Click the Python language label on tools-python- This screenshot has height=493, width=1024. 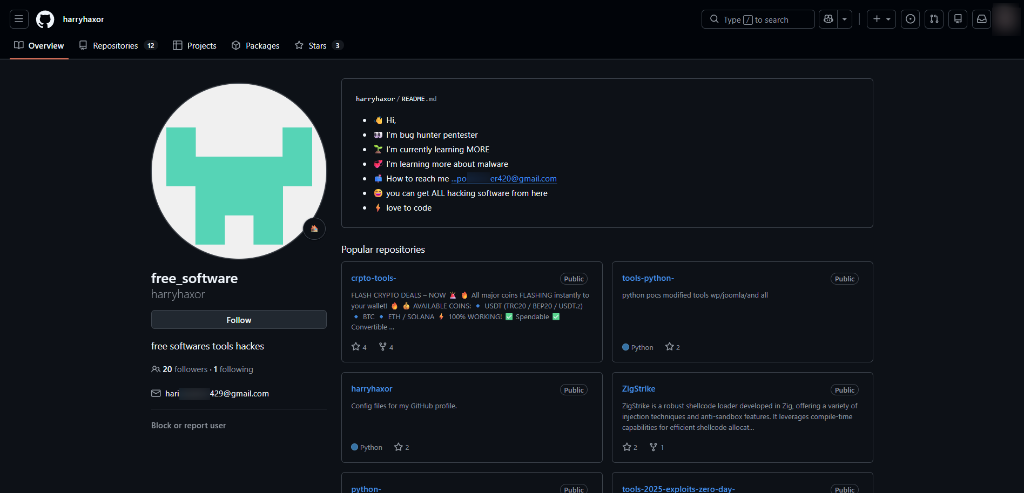pyautogui.click(x=638, y=347)
